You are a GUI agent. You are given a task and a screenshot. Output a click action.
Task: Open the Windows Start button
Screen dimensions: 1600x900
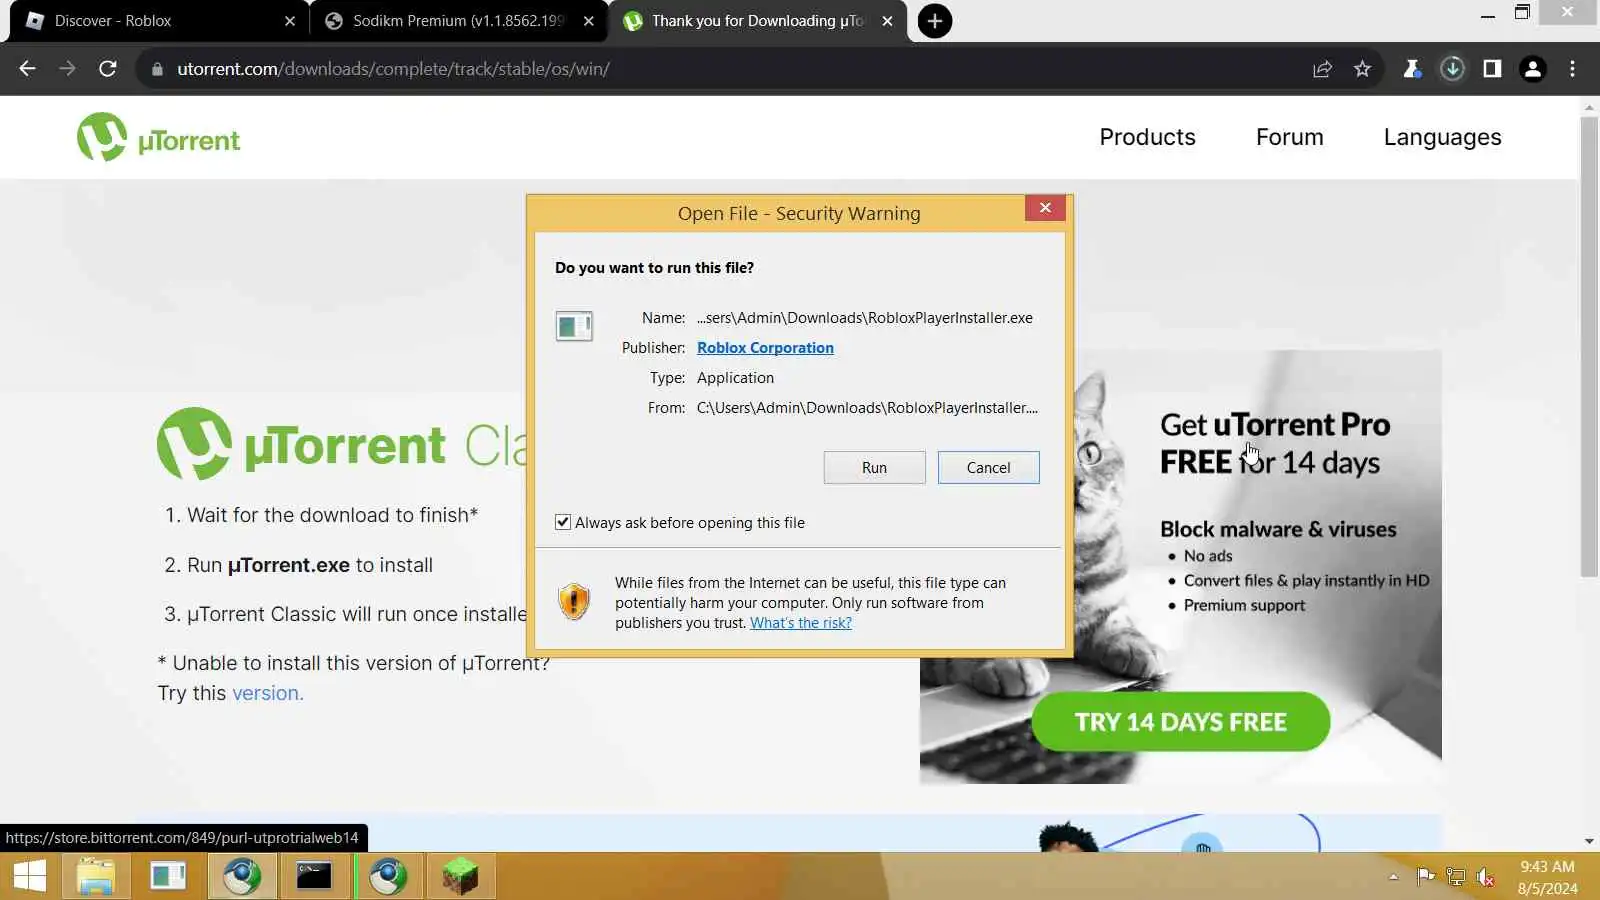(x=29, y=877)
